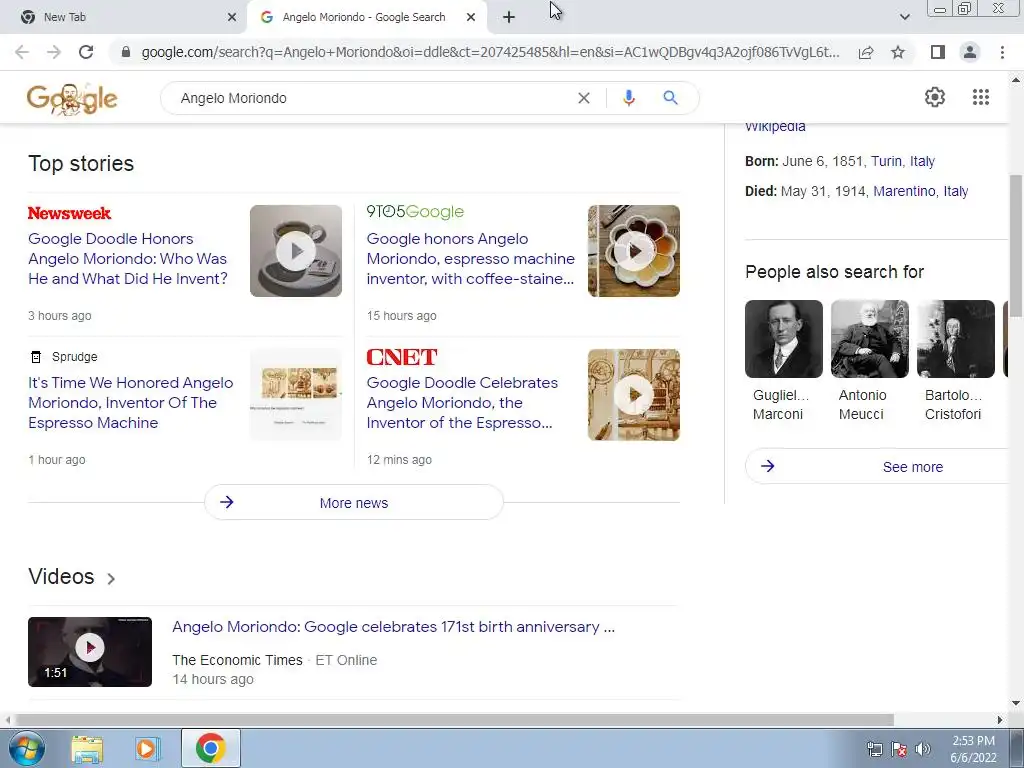Open the volume speaker tray icon

923,749
